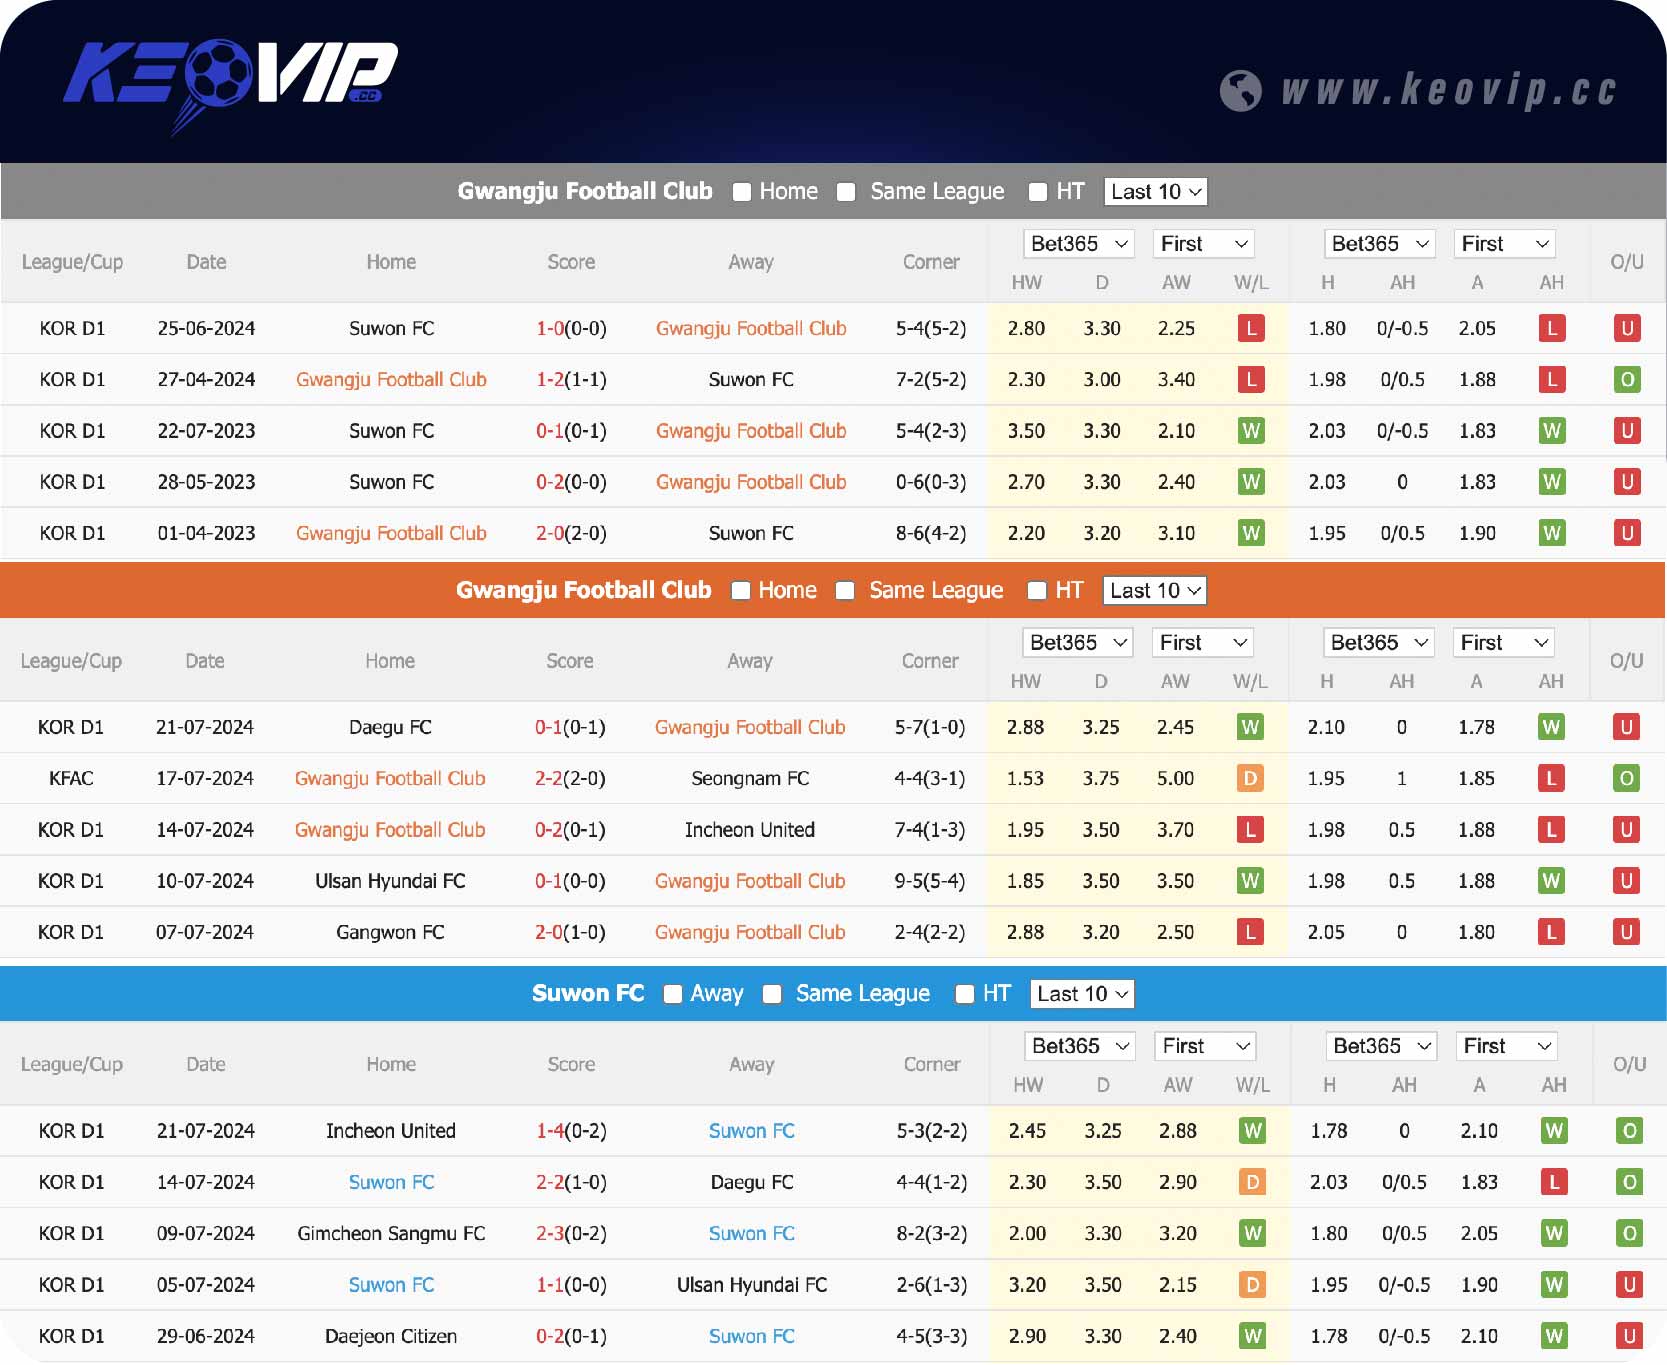Click the L badge on the Gangwon FC row
This screenshot has width=1667, height=1365.
pyautogui.click(x=1251, y=932)
